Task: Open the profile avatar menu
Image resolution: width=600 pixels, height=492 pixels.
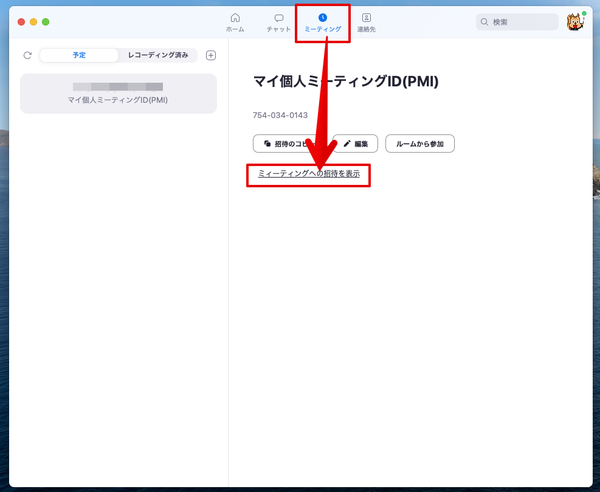Action: point(576,22)
